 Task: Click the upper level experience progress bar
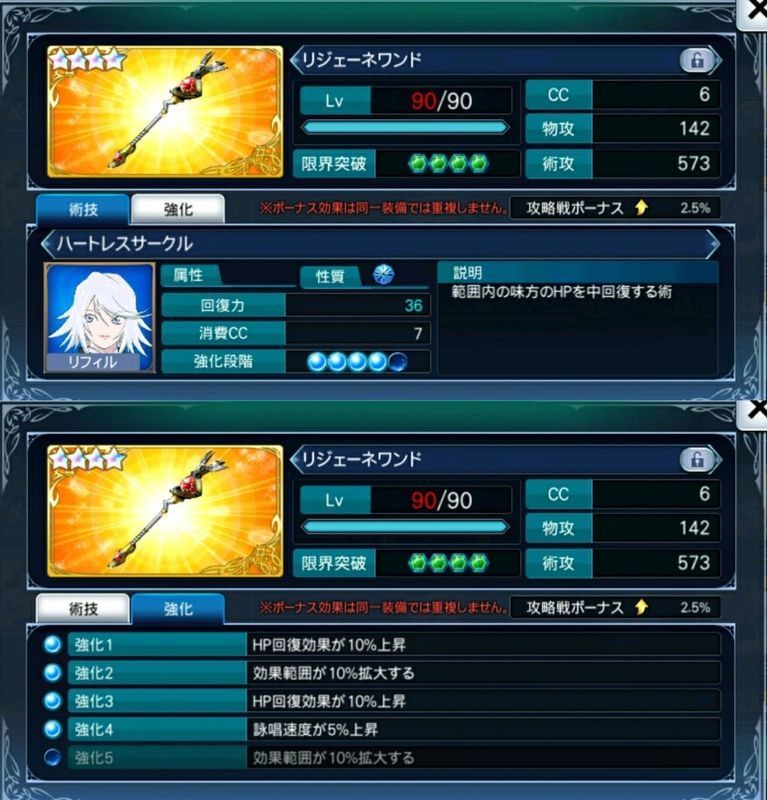click(x=405, y=127)
